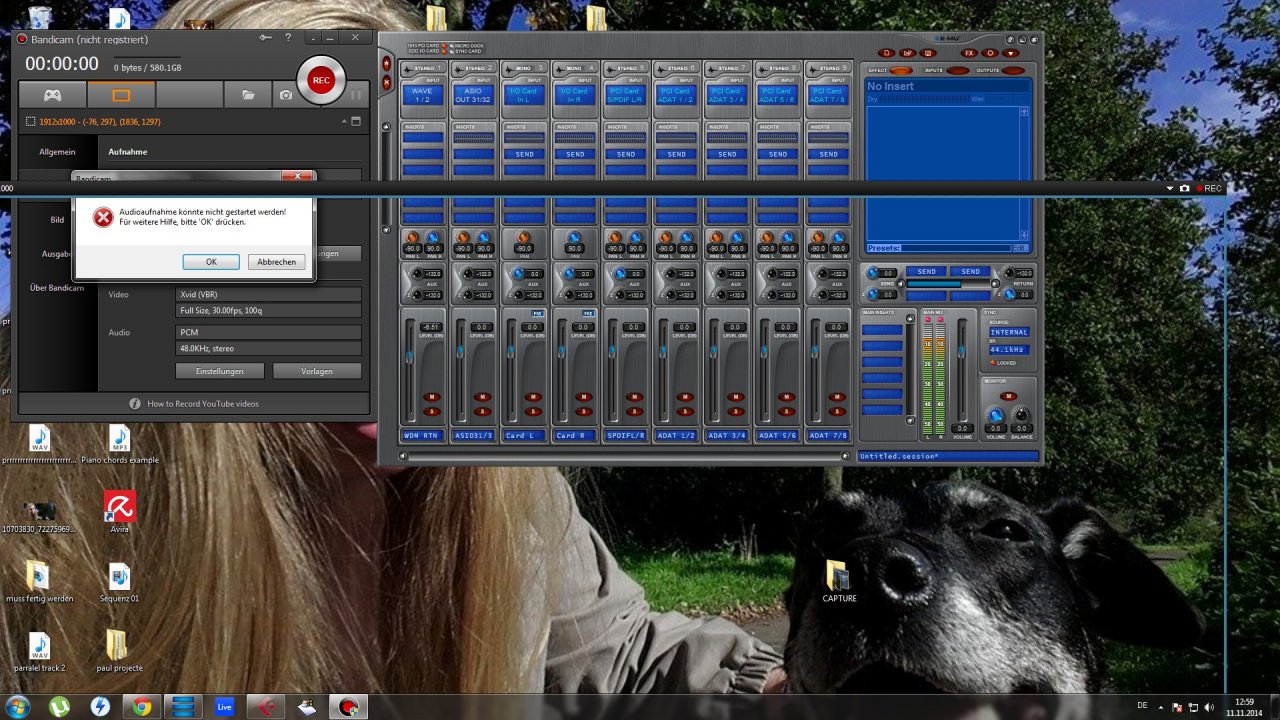Click the ADAT 1/2 strip name label
1280x720 pixels.
[676, 436]
